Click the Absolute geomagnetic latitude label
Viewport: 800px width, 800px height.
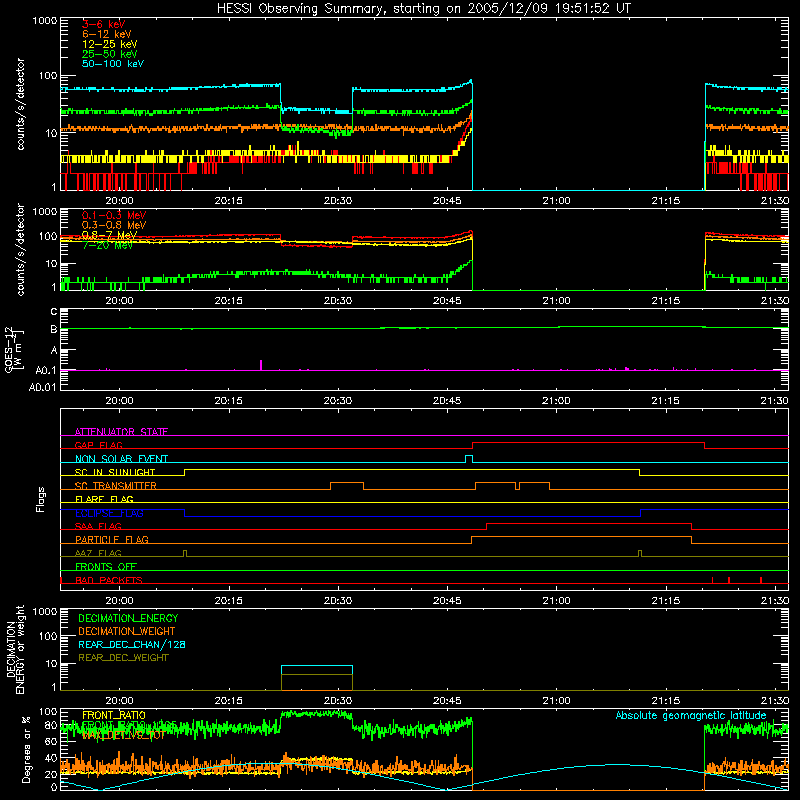(x=691, y=715)
